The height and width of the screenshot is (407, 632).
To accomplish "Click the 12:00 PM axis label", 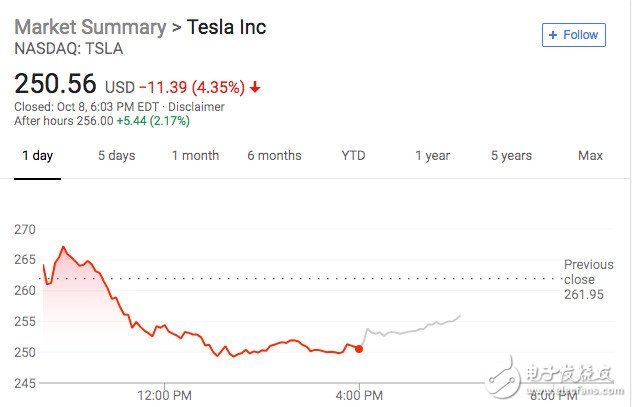I will pyautogui.click(x=164, y=395).
